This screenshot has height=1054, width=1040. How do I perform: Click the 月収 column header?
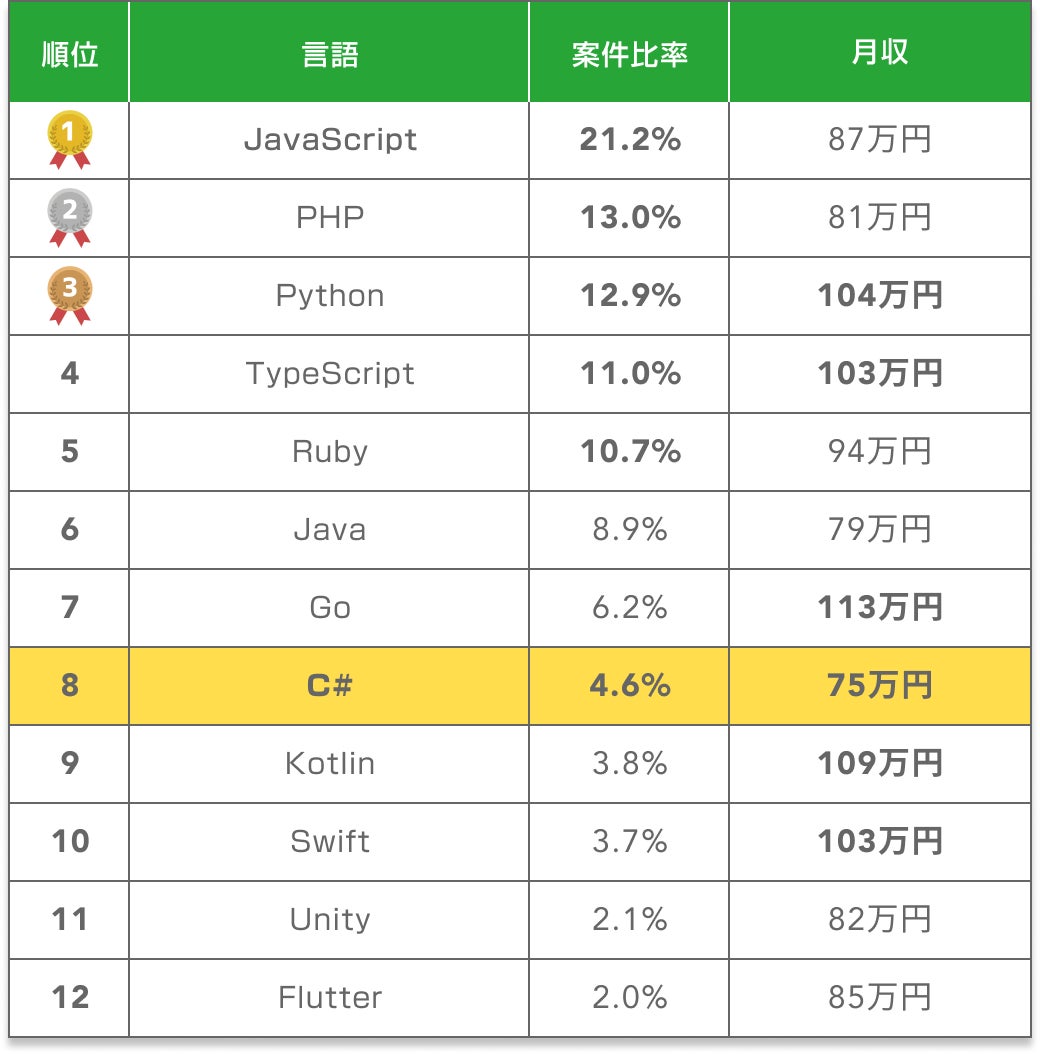[880, 54]
